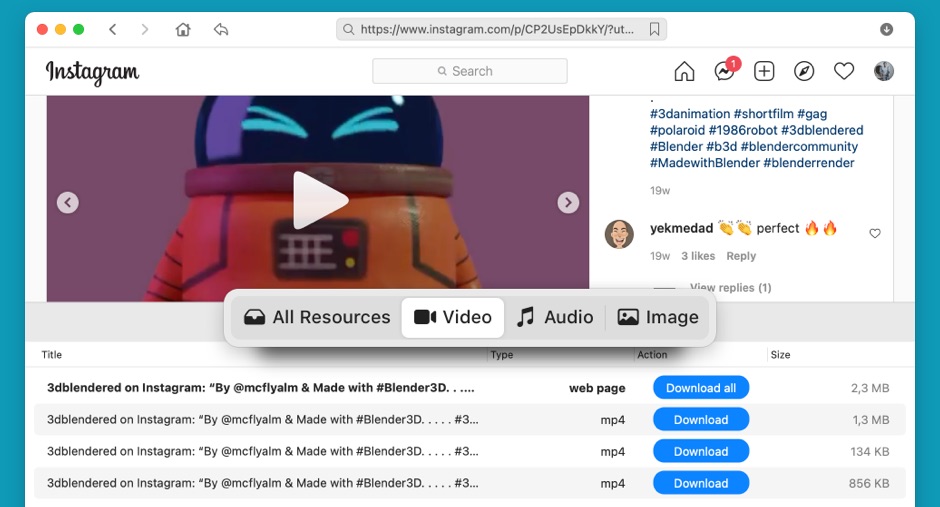Viewport: 940px width, 507px height.
Task: Play the robot video
Action: pos(320,201)
